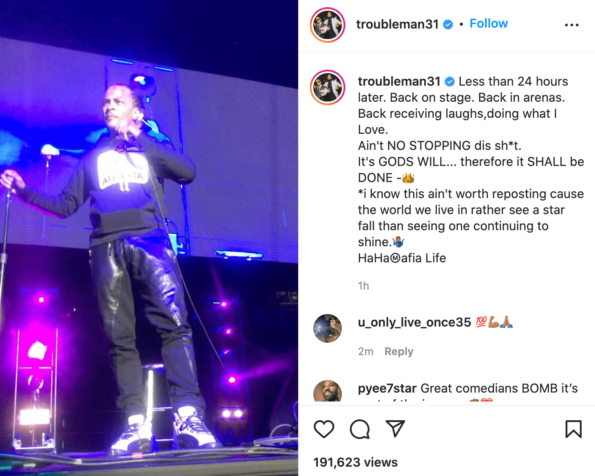Open u_only_live_once35 profile link
Image resolution: width=595 pixels, height=476 pixels.
(414, 322)
